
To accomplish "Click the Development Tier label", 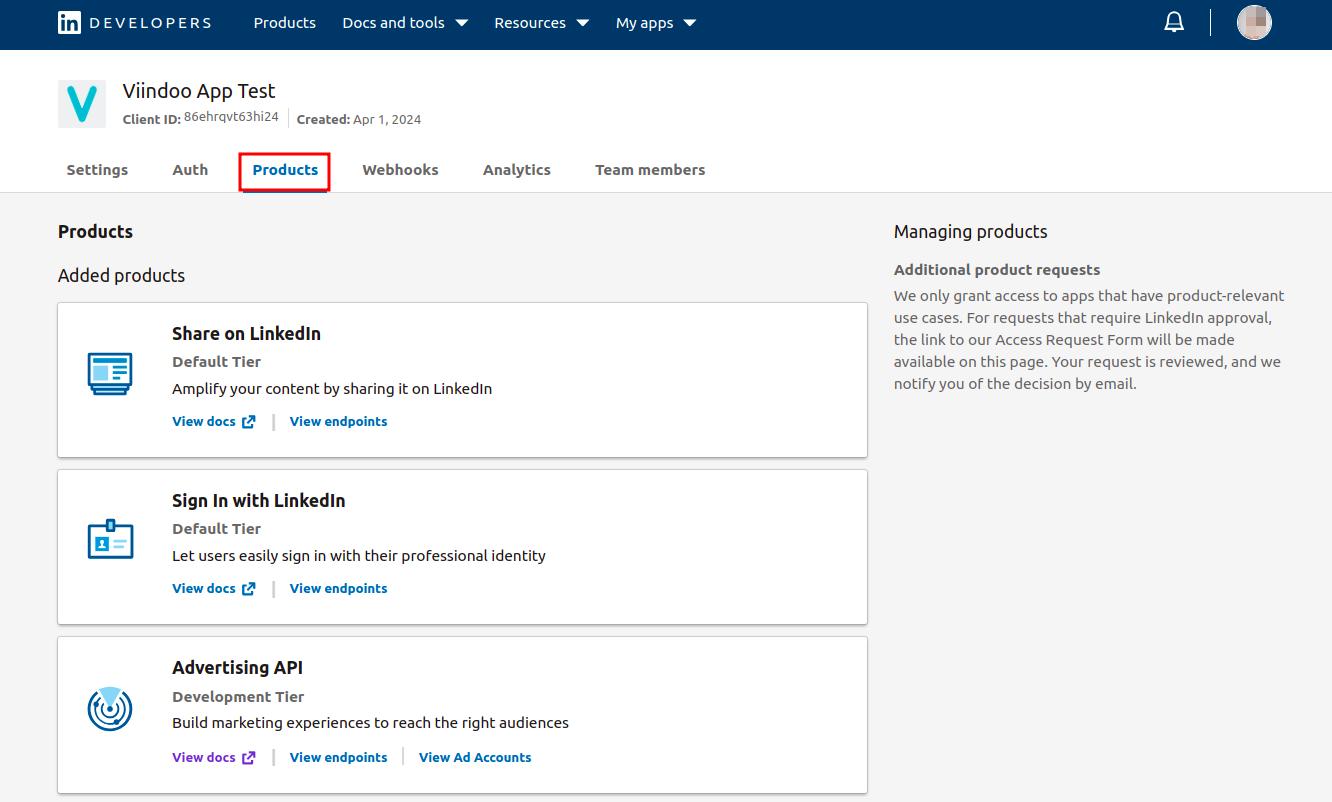I will tap(238, 697).
